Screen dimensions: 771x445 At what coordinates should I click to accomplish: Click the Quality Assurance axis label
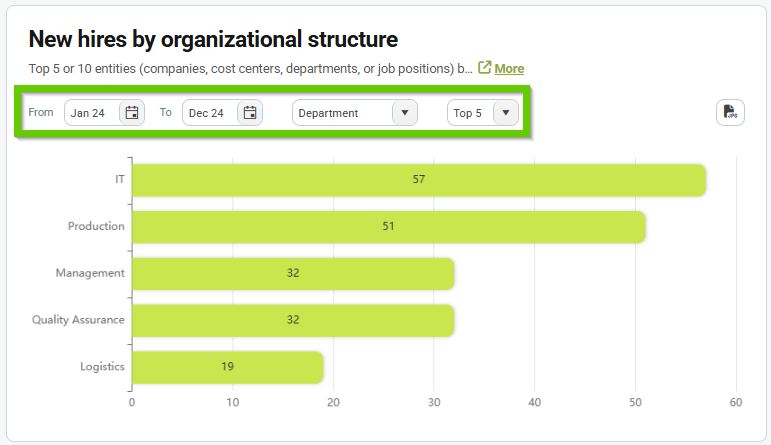[78, 320]
